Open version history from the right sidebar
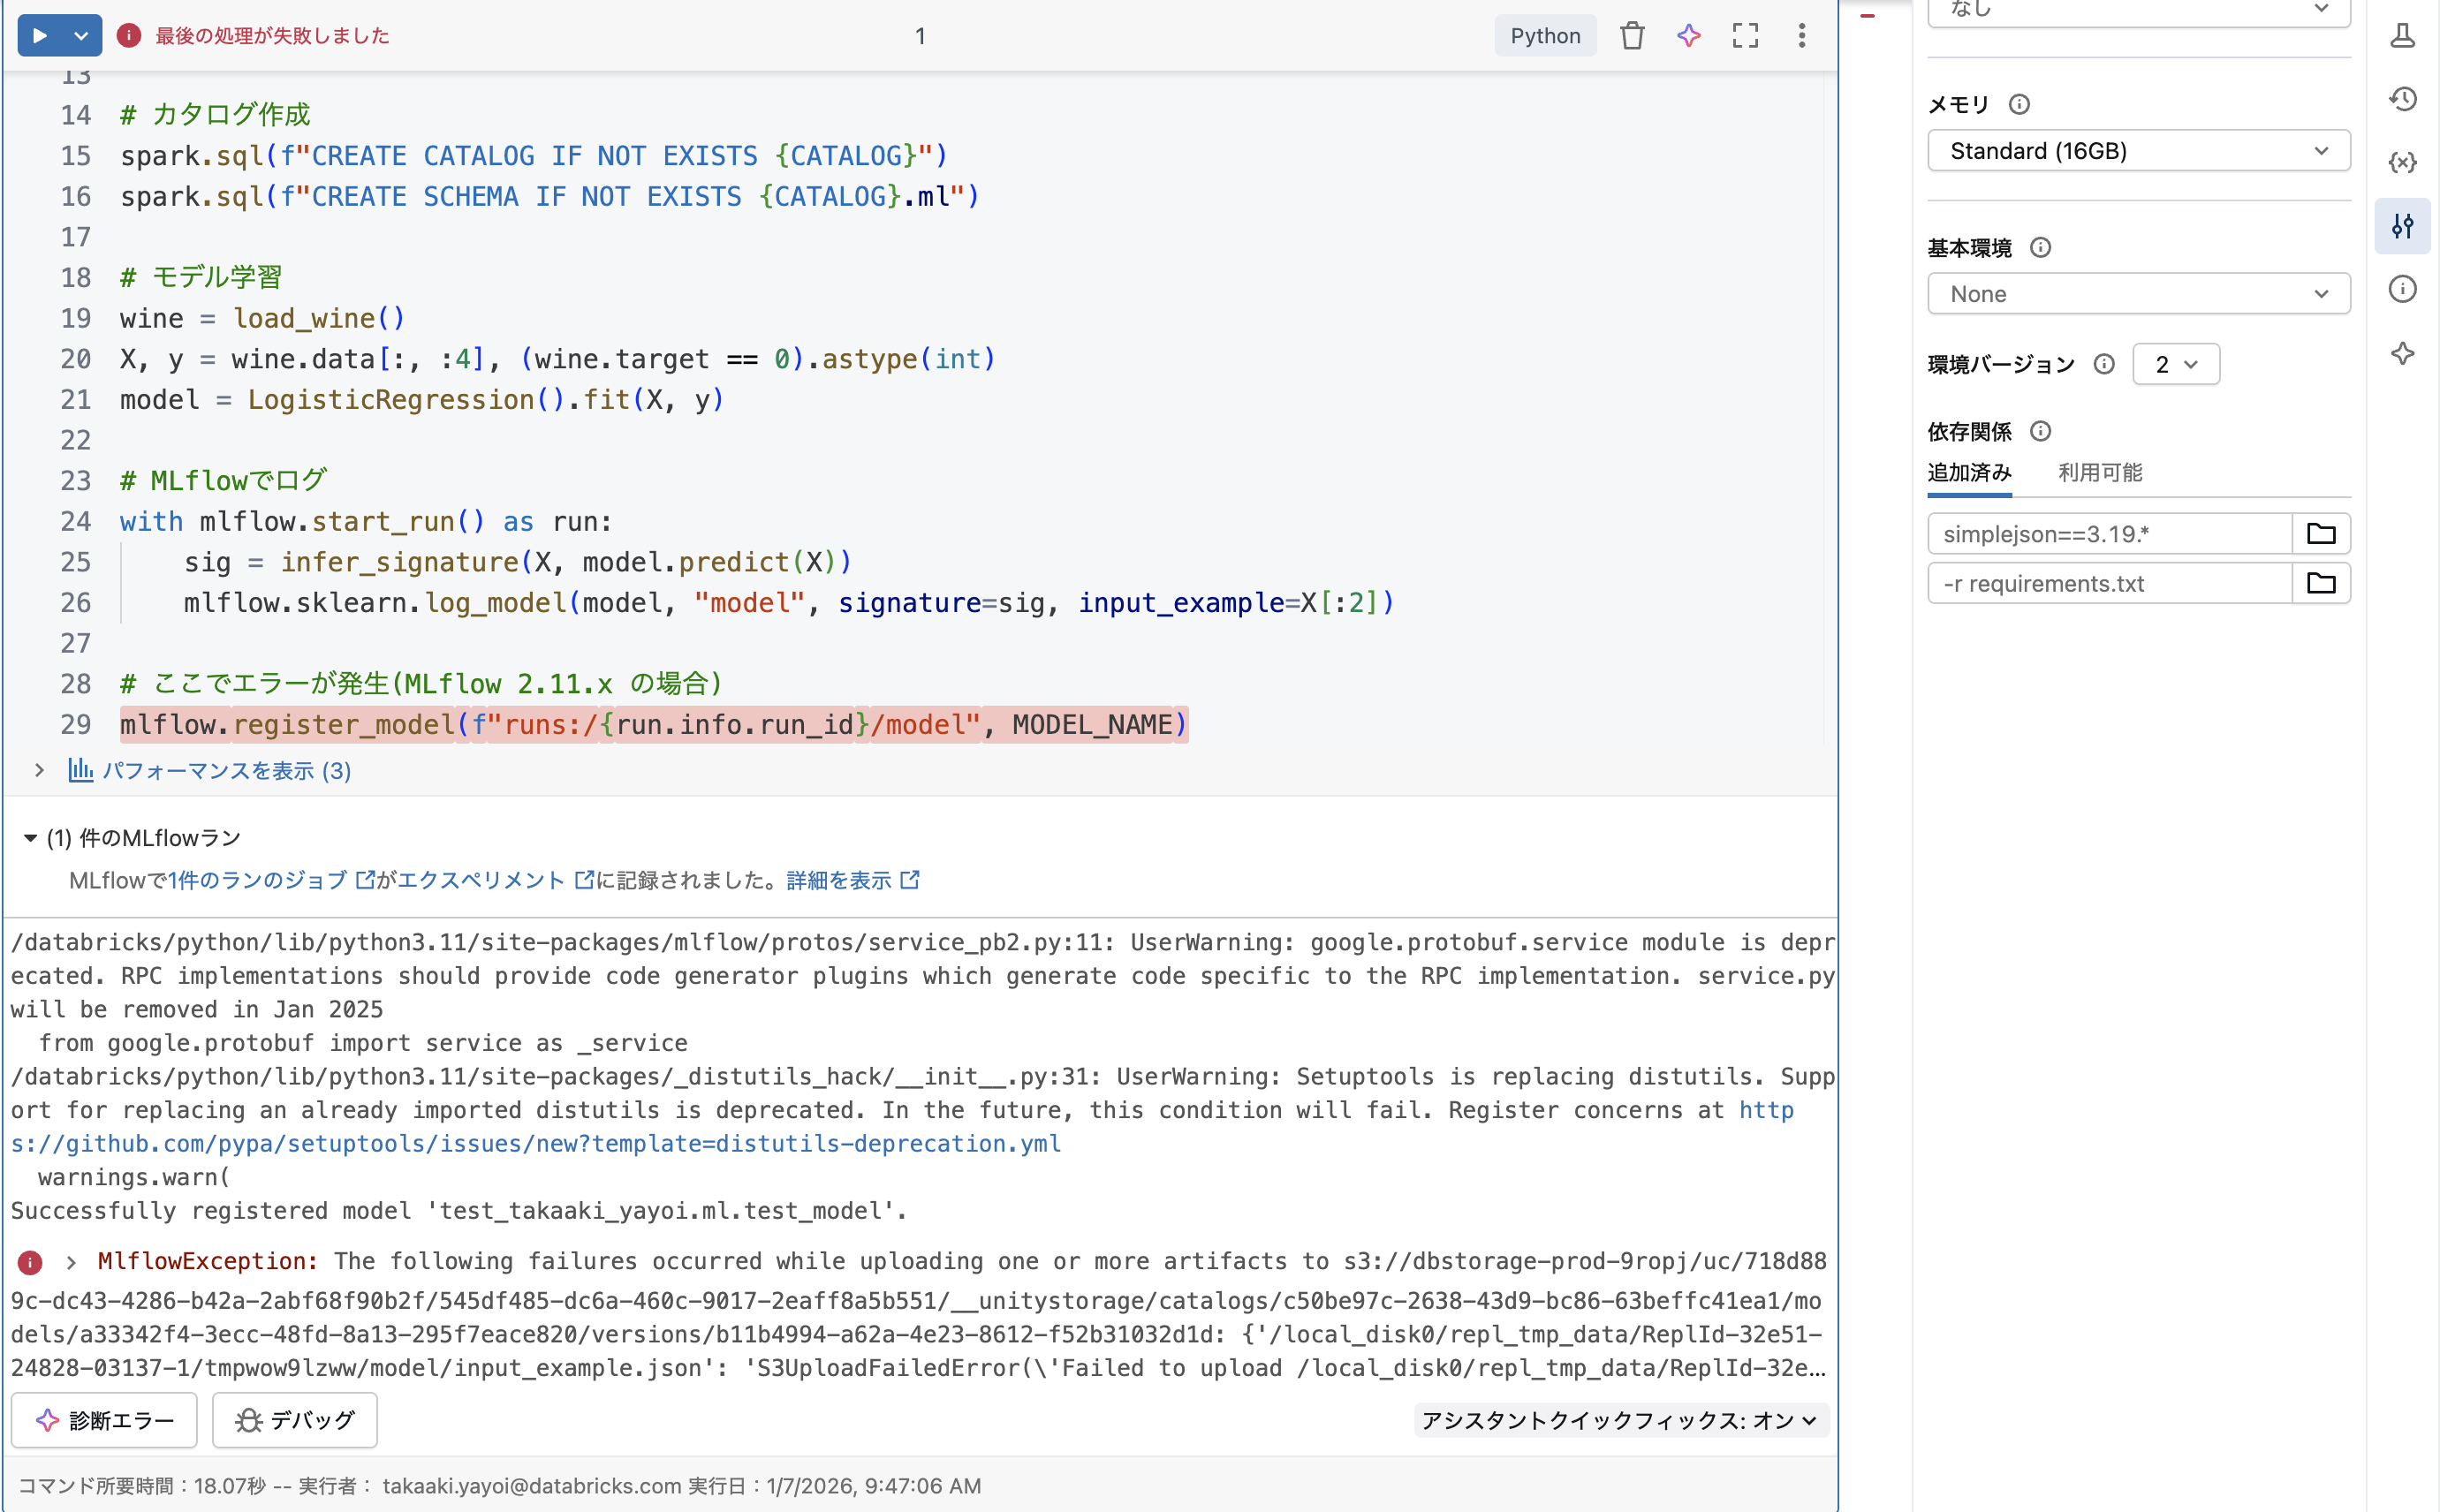2440x1512 pixels. coord(2404,98)
